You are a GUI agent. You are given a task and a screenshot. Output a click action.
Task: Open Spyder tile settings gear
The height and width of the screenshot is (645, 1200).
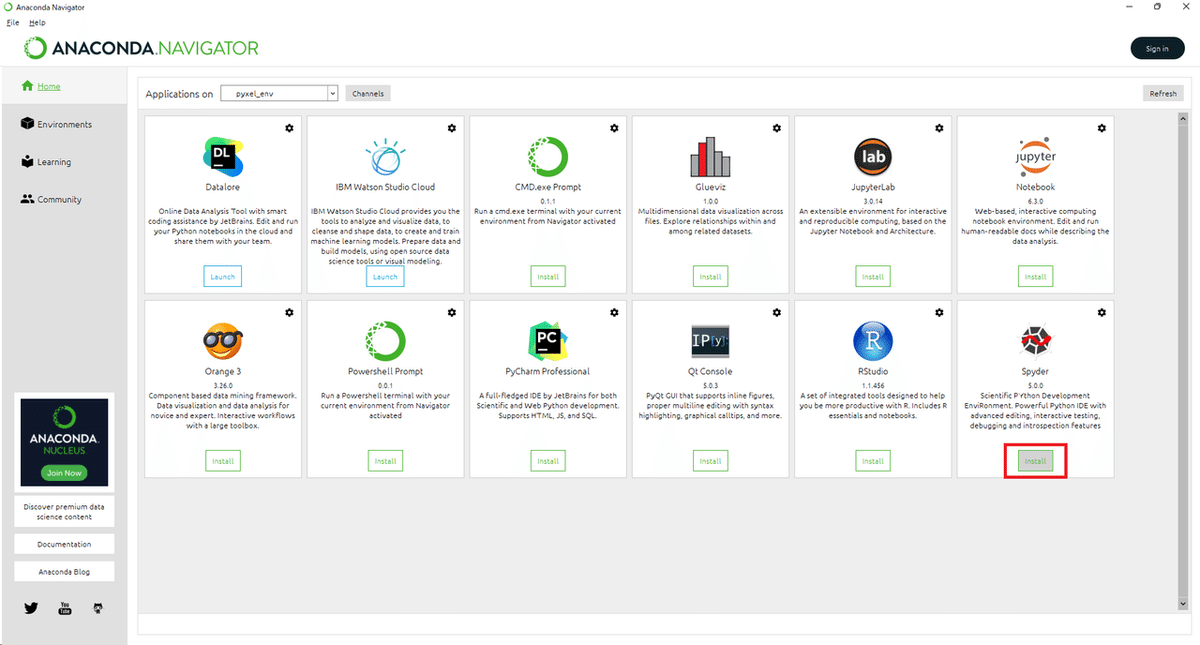(1102, 312)
